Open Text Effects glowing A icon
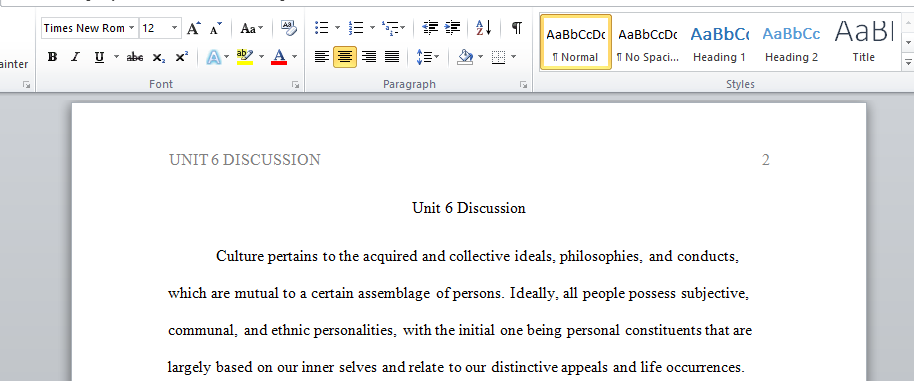The height and width of the screenshot is (381, 914). point(214,57)
